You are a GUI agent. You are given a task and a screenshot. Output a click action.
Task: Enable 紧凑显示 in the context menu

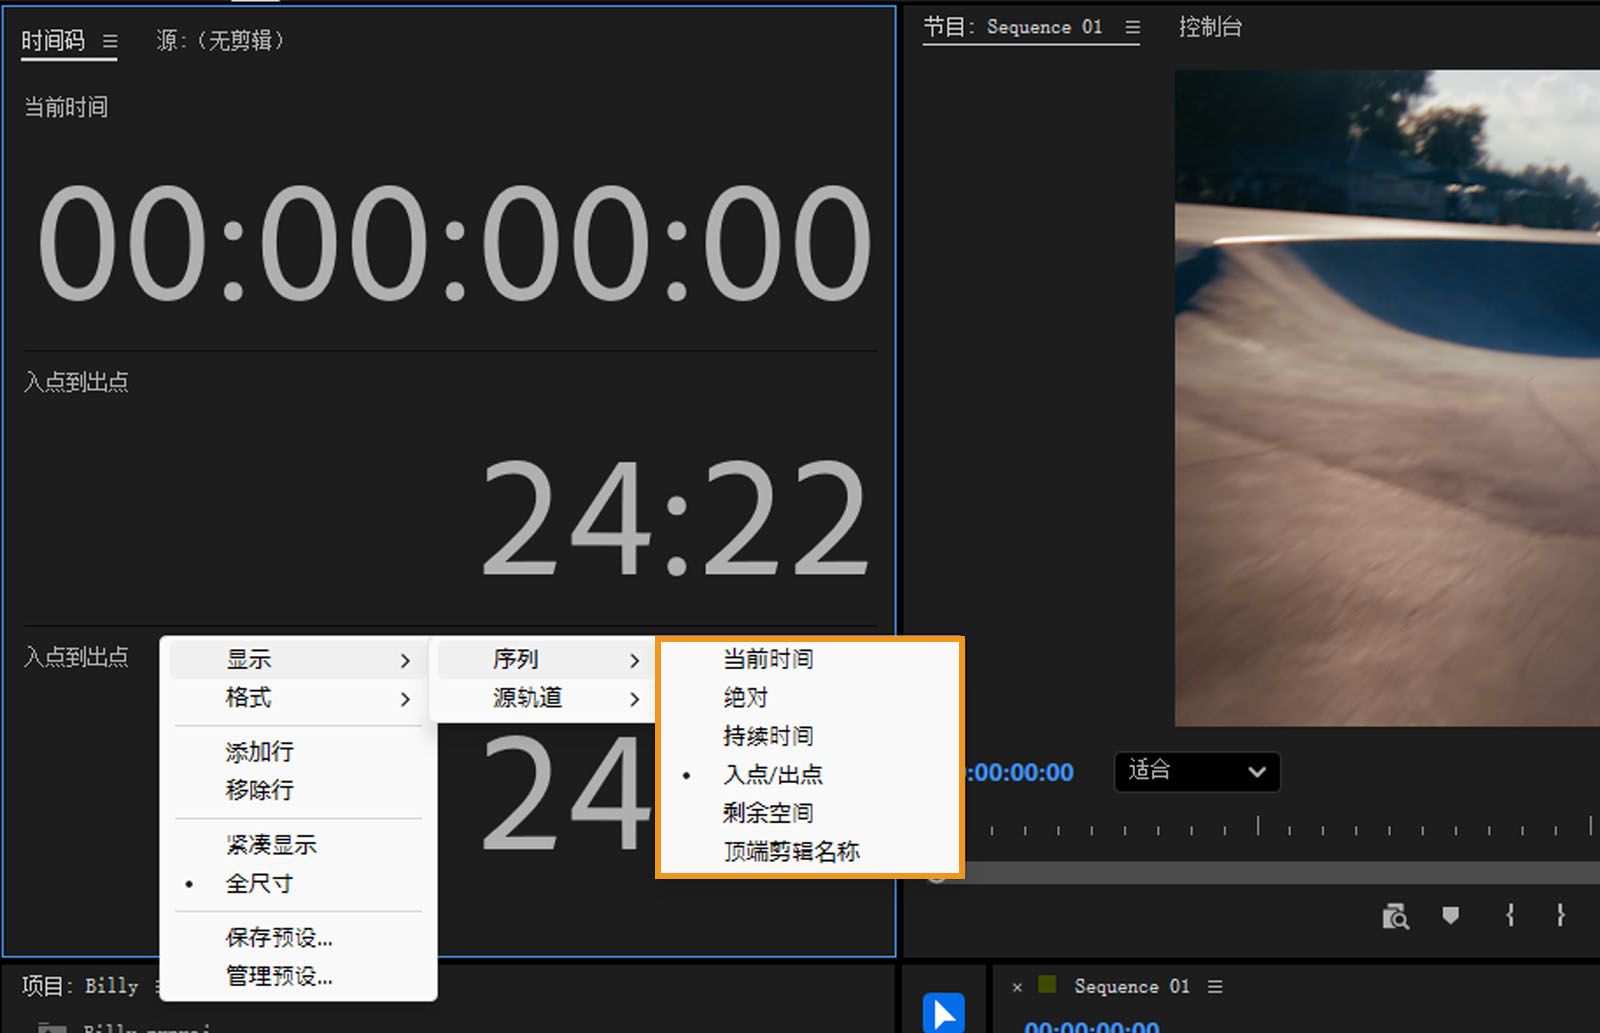click(x=271, y=844)
